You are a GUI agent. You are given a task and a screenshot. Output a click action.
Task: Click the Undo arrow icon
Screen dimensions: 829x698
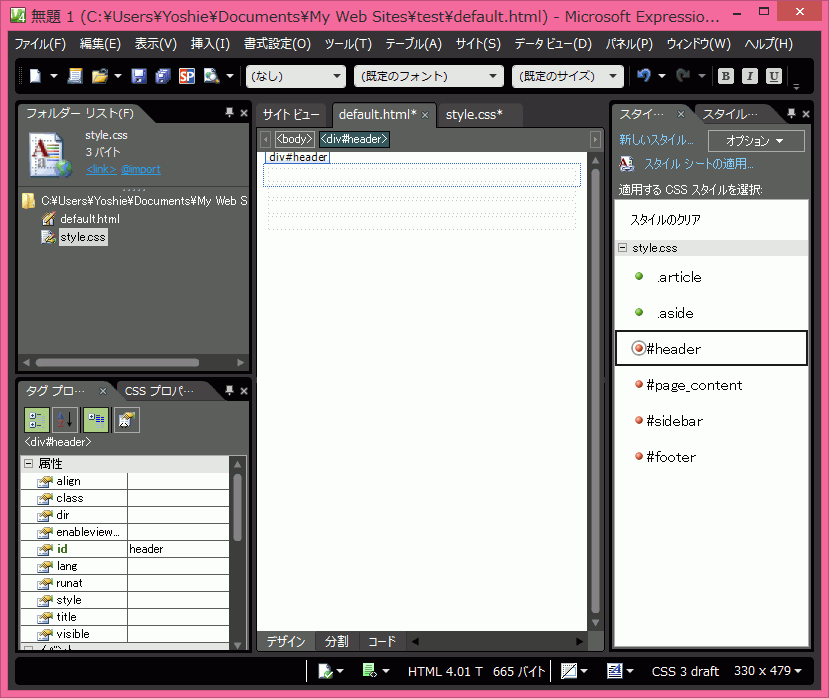coord(643,76)
